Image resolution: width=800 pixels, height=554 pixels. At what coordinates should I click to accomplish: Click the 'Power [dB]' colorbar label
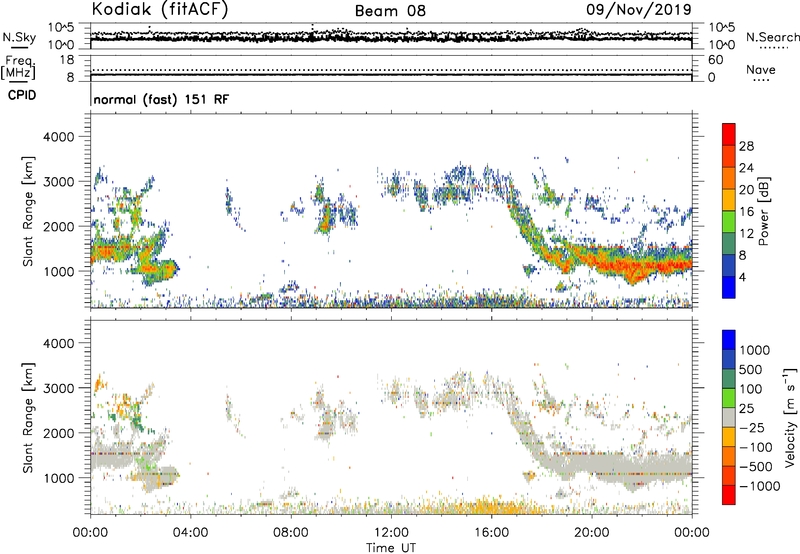[x=764, y=211]
